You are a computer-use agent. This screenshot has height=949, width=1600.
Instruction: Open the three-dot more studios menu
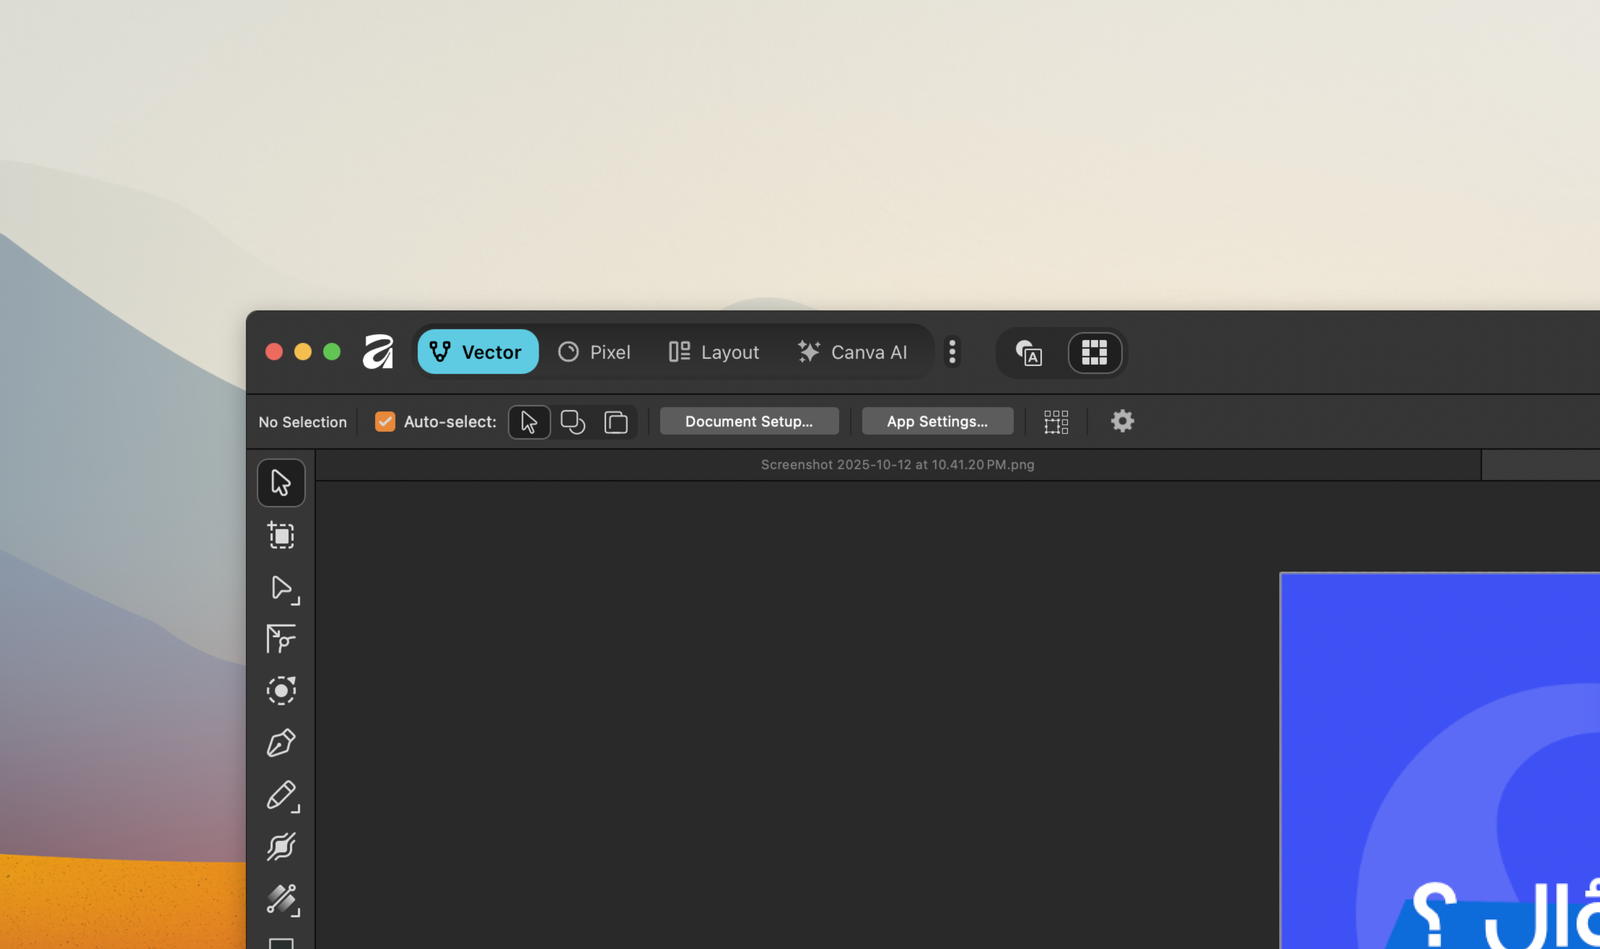click(952, 352)
